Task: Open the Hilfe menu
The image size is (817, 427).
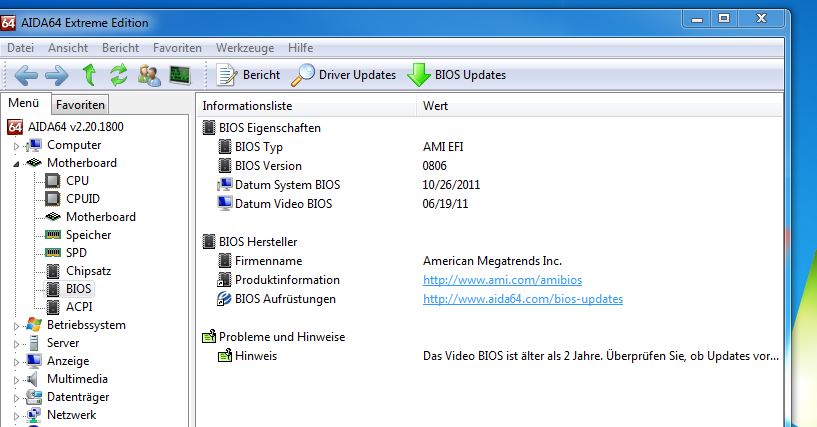Action: click(x=301, y=48)
